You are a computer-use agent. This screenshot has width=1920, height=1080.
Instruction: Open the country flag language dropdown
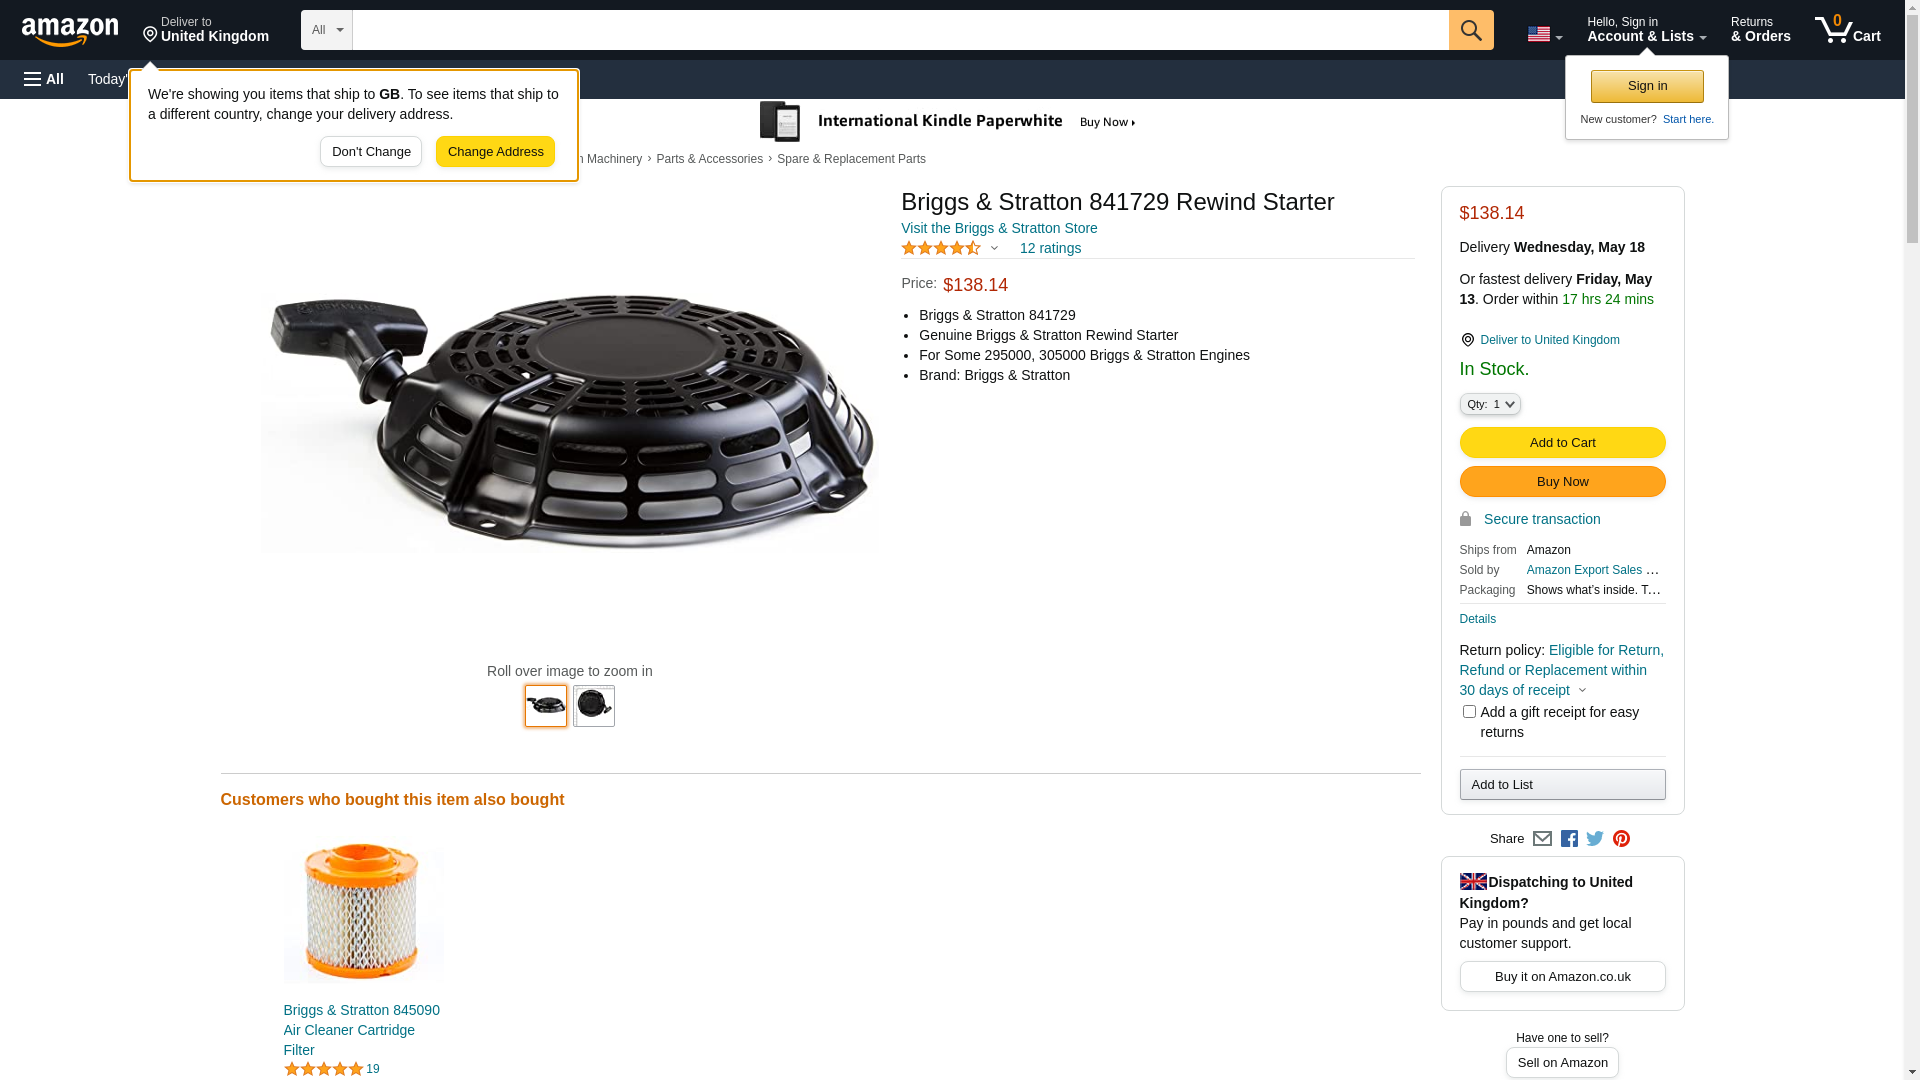tap(1545, 34)
